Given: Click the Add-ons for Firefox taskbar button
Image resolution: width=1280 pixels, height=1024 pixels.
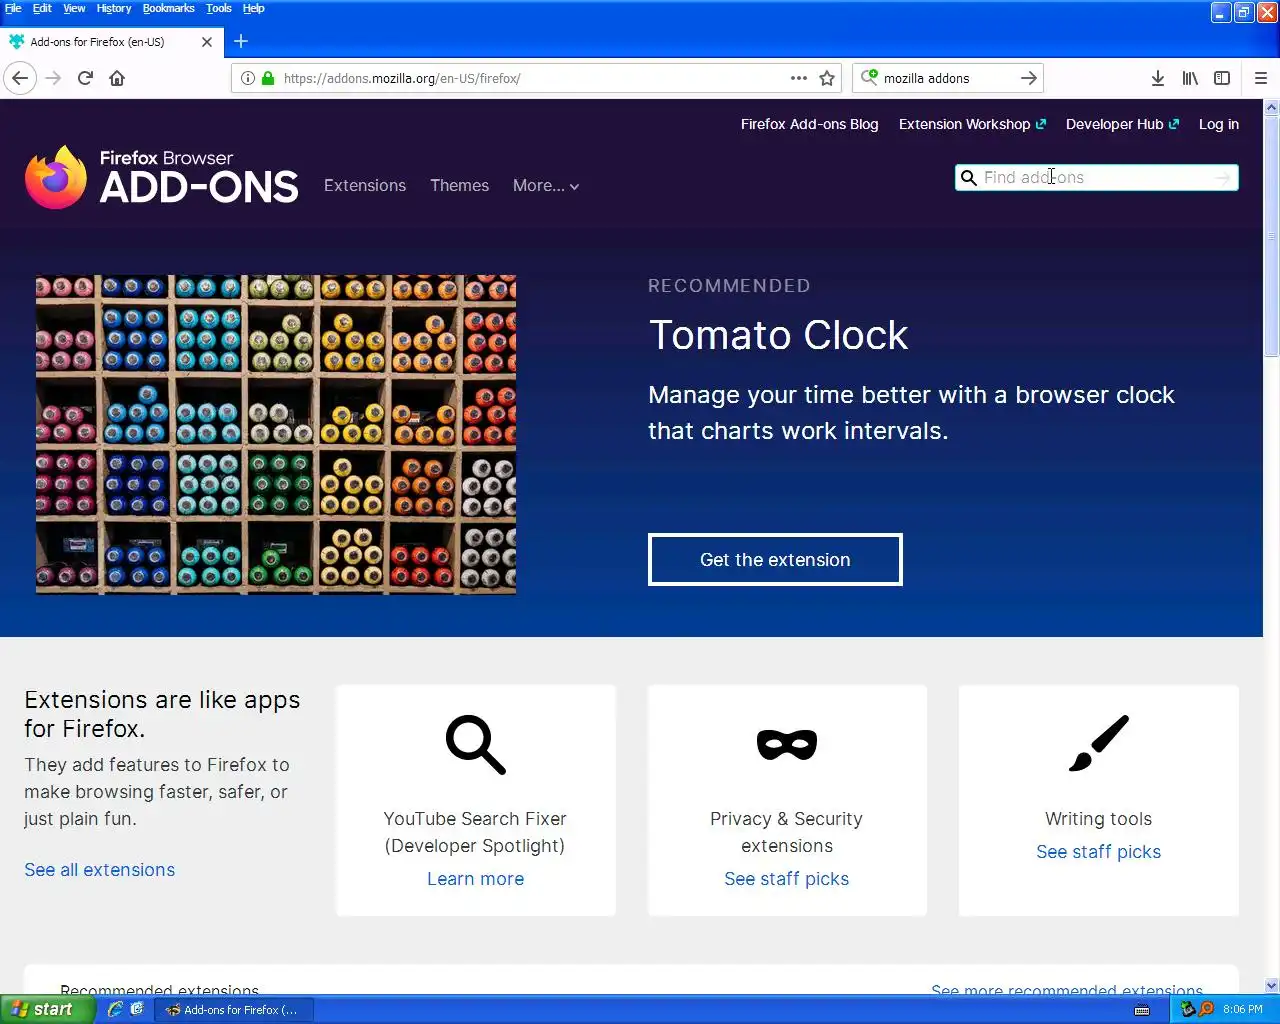Looking at the screenshot, I should point(234,1010).
